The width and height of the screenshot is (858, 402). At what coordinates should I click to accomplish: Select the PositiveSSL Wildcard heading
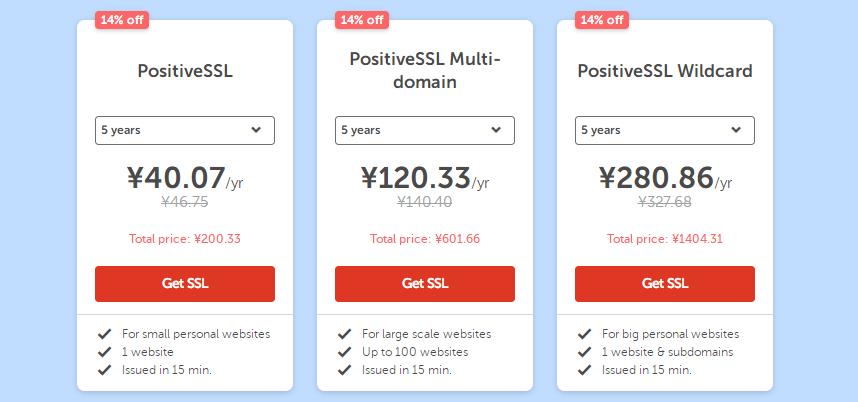[x=665, y=71]
